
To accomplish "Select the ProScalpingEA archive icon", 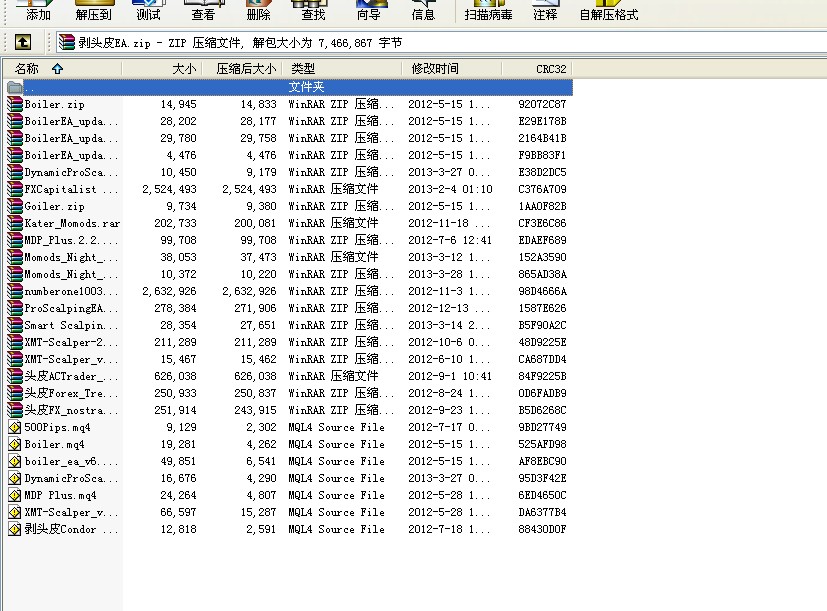I will pos(15,308).
